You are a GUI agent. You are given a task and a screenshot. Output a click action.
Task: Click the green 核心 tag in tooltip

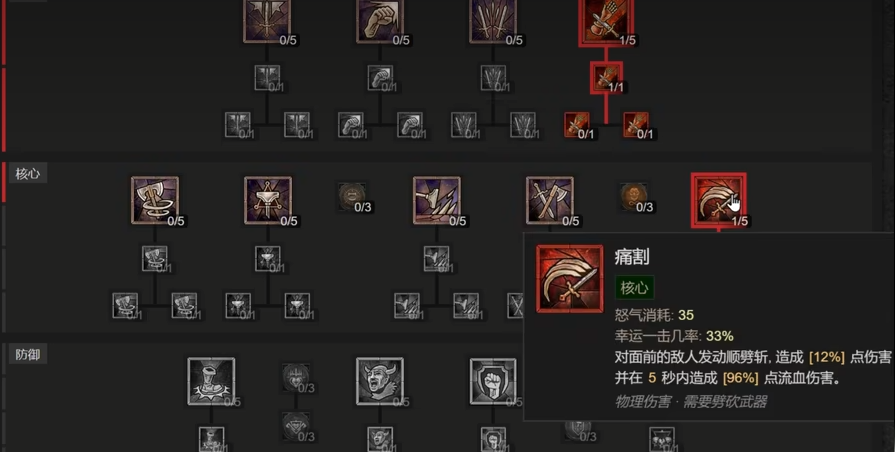[x=634, y=288]
